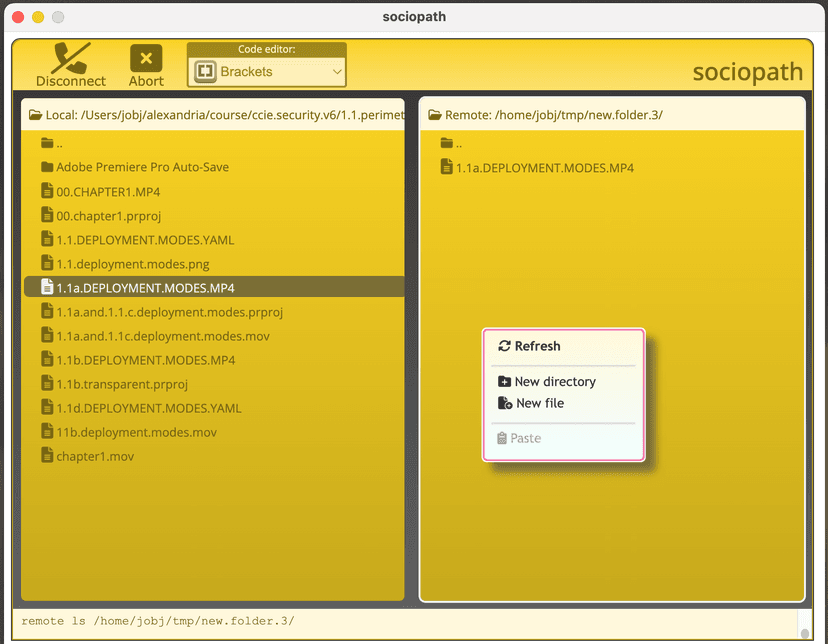Click the file icon of 1.1b.transparent.prproj

point(47,383)
